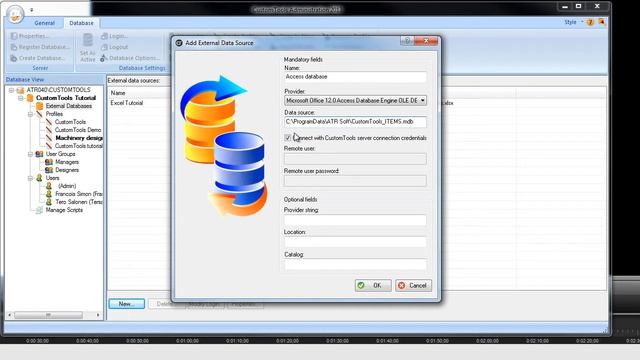Click the Register Database ribbon command
The image size is (640, 360).
tap(40, 47)
